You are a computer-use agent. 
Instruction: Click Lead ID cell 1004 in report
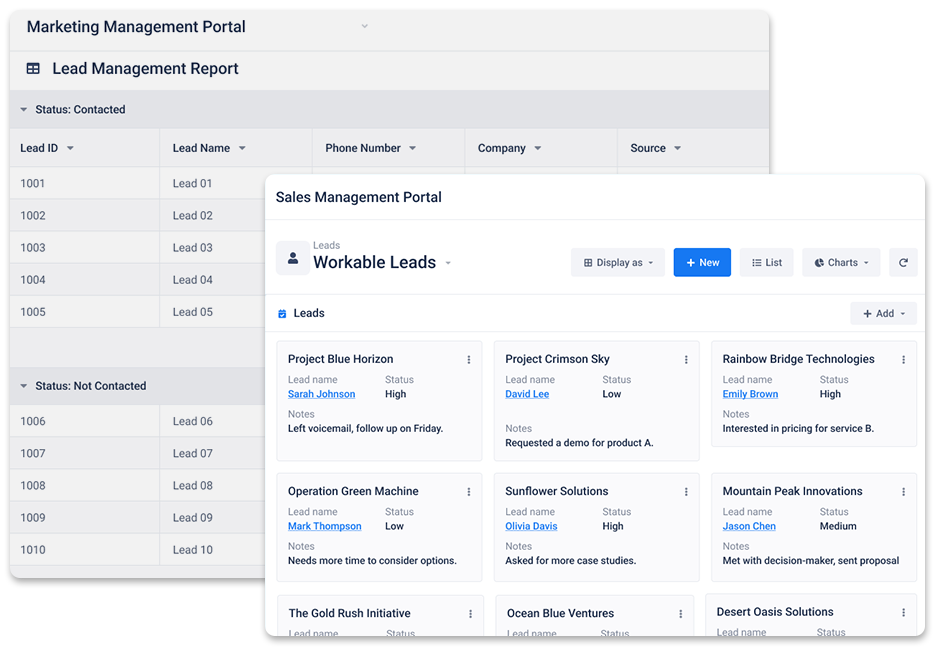pyautogui.click(x=85, y=280)
